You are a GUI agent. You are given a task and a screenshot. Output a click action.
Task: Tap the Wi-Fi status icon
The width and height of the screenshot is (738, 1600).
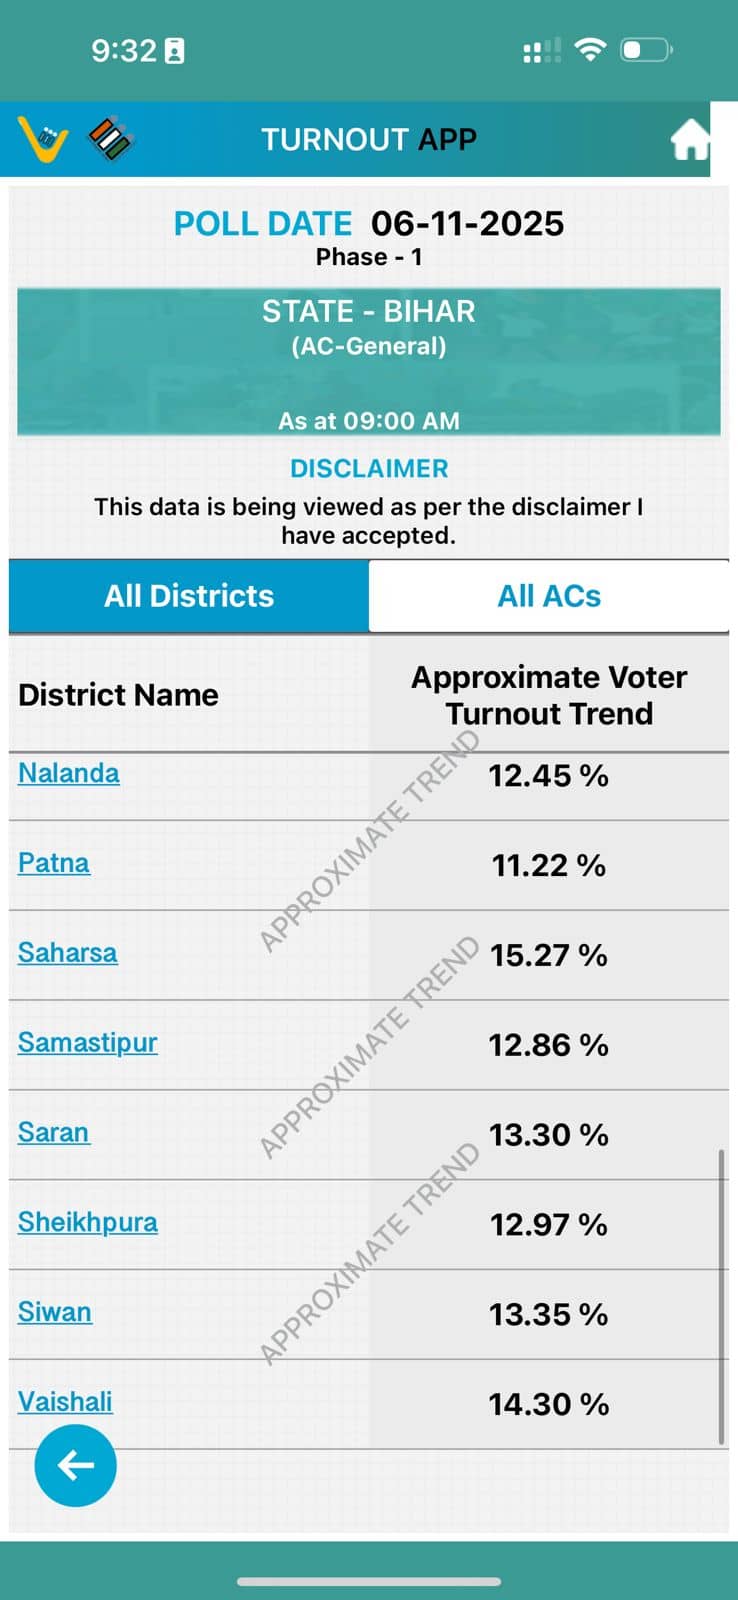591,49
